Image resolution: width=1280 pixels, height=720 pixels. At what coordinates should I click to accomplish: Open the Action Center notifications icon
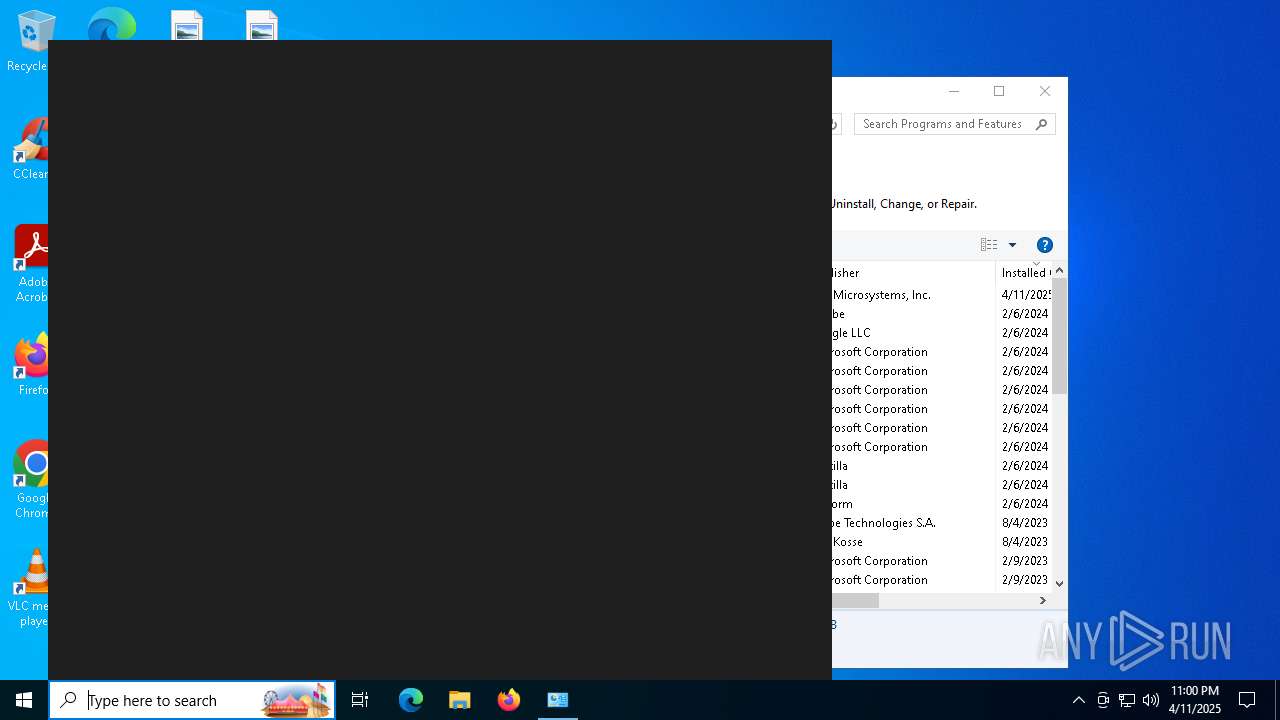click(1247, 700)
